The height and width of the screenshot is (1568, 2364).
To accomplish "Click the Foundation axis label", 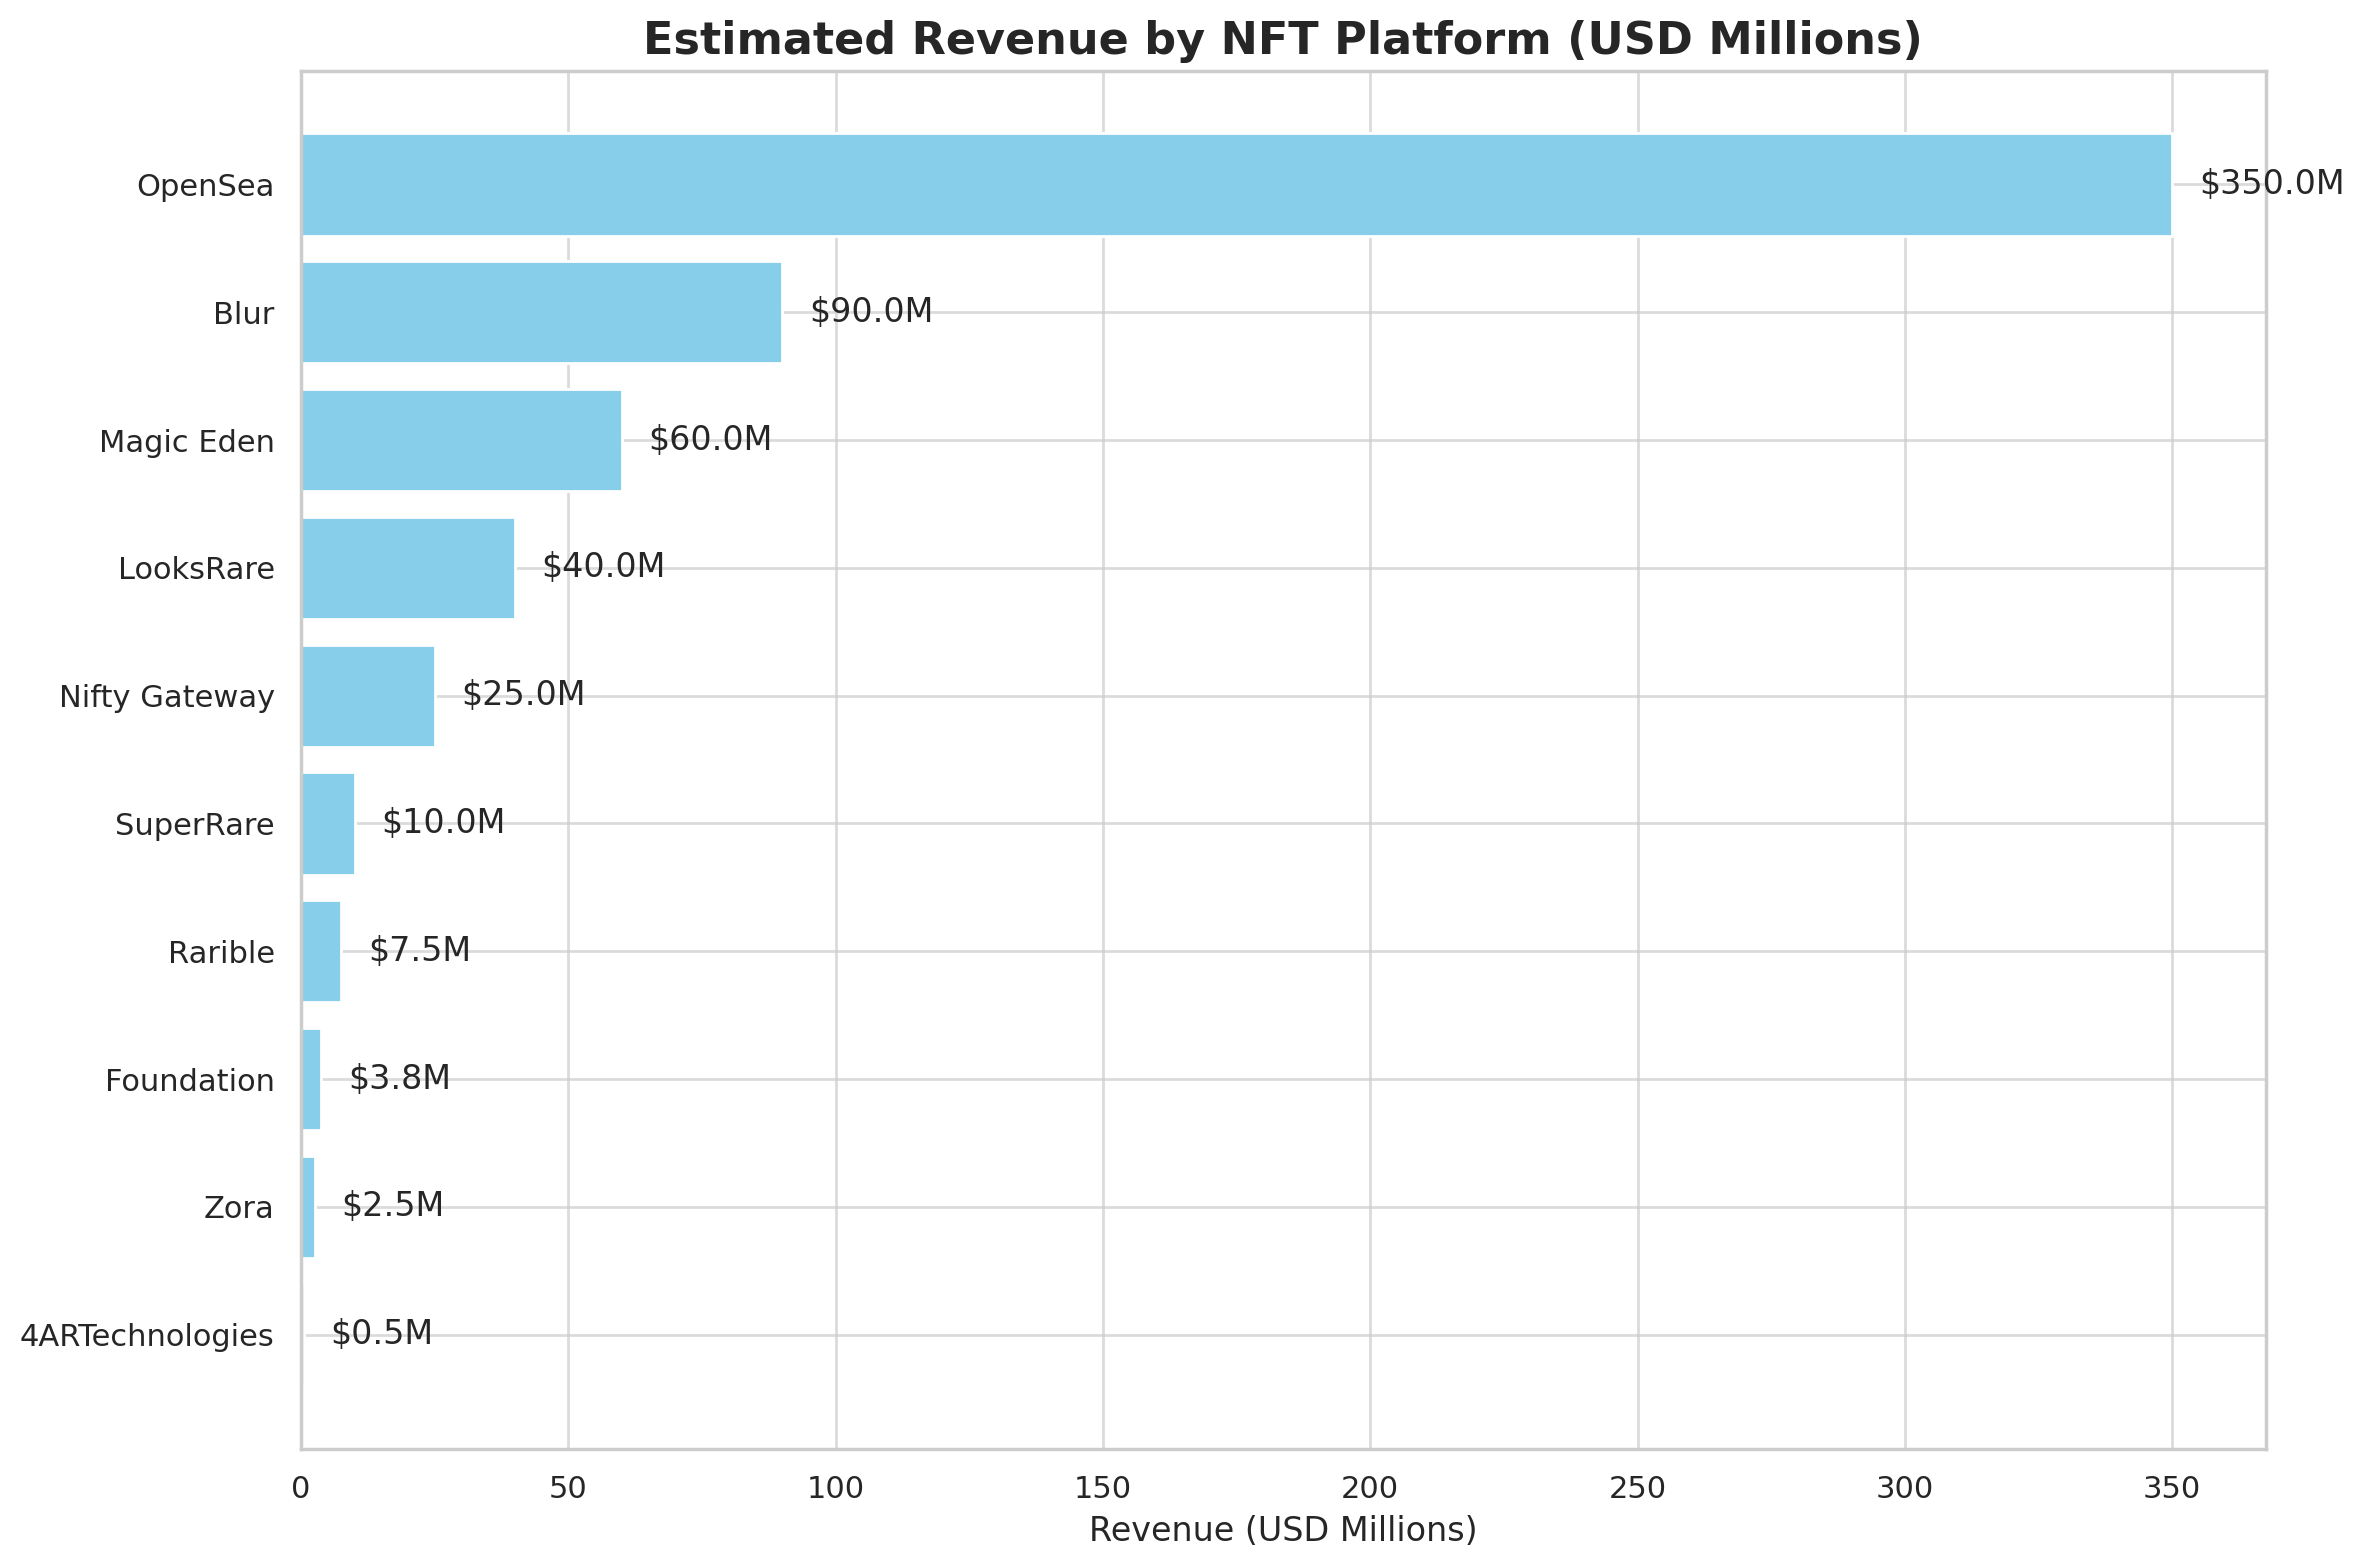I will click(x=189, y=1081).
